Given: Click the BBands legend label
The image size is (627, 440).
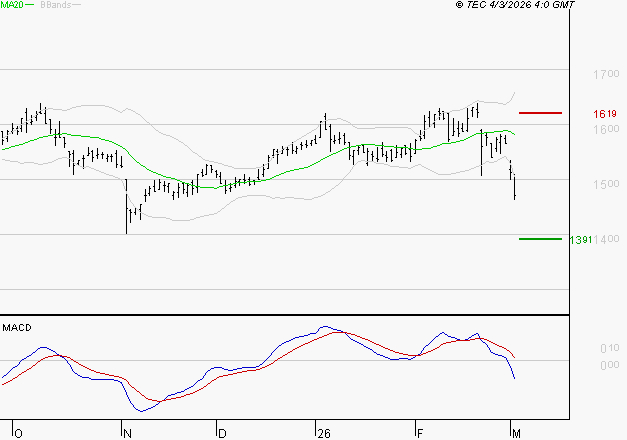Looking at the screenshot, I should tap(56, 5).
